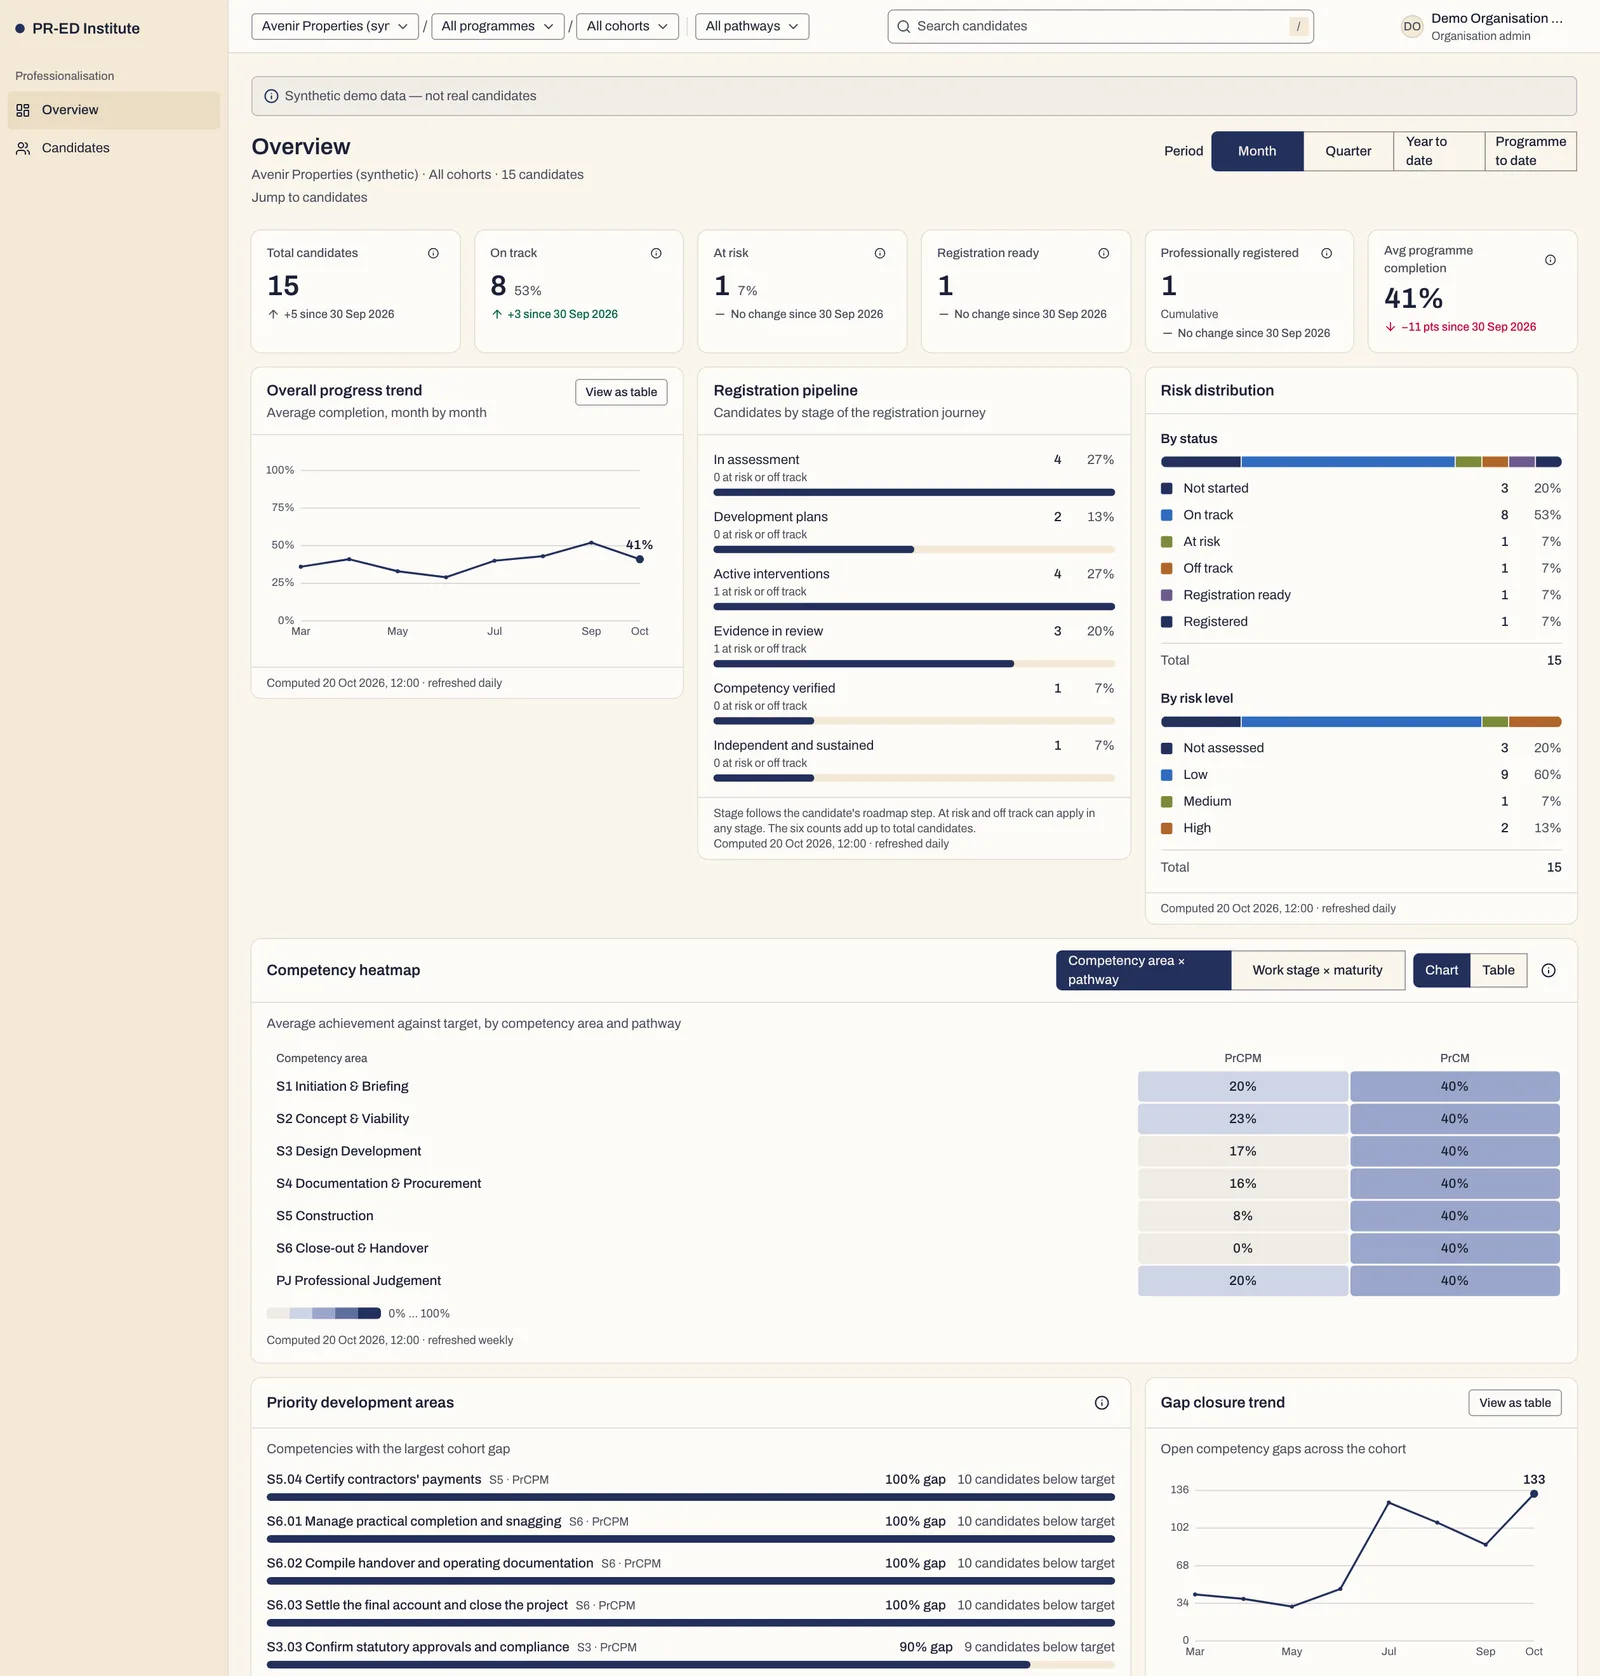
Task: Click the magnifier icon in search box
Action: pyautogui.click(x=903, y=27)
